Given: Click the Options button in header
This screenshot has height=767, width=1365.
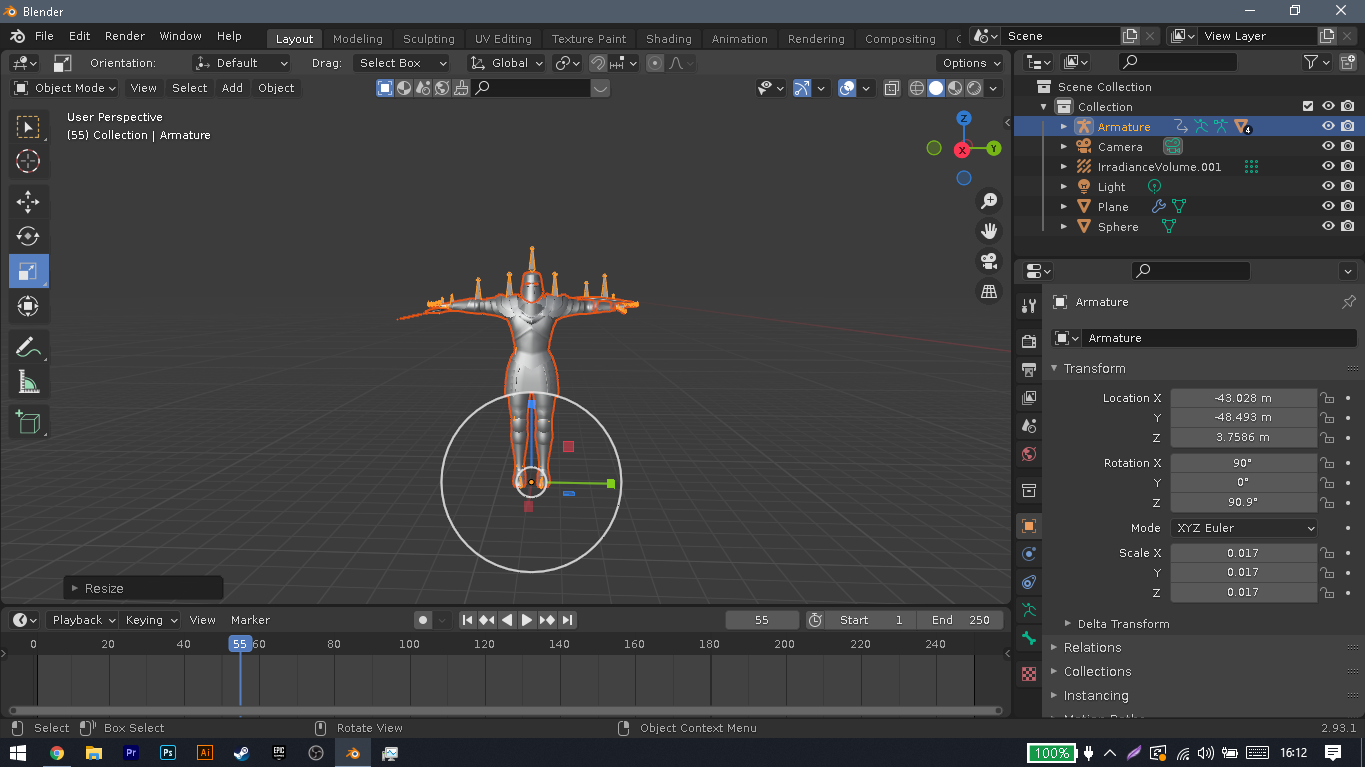Looking at the screenshot, I should (x=971, y=63).
